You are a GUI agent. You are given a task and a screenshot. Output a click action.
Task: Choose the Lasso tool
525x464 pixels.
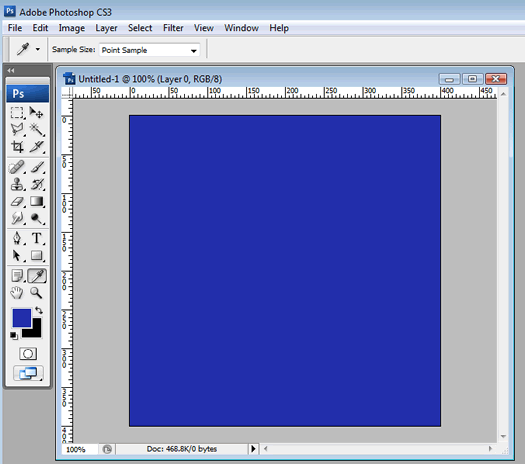coord(17,129)
